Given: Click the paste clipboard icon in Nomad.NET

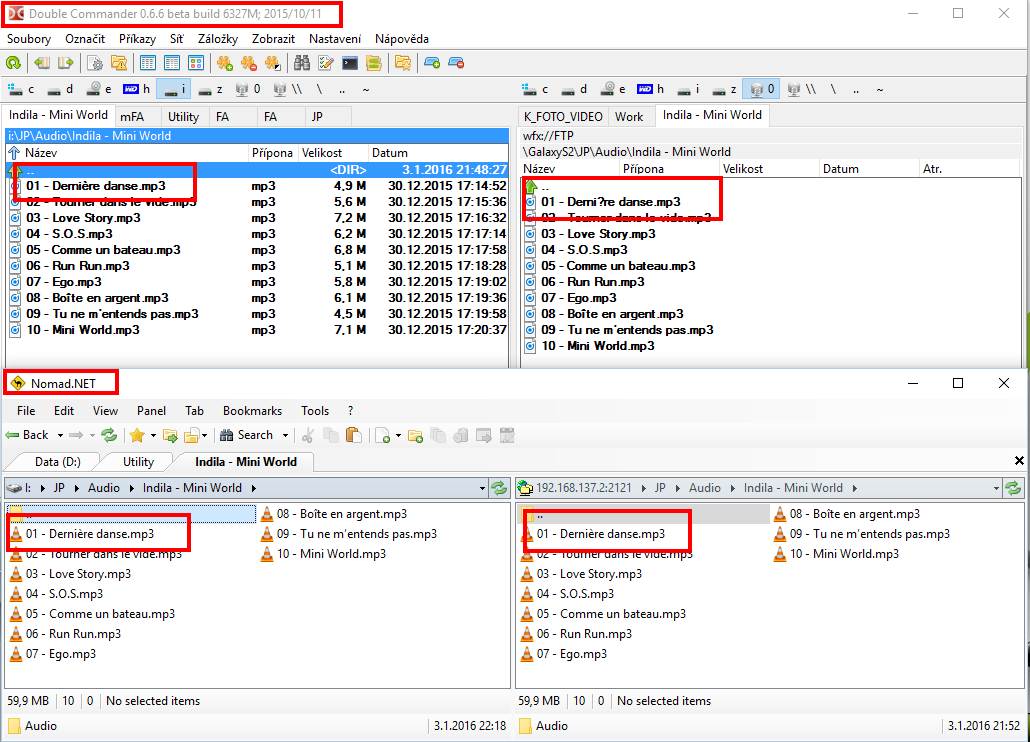Looking at the screenshot, I should (352, 435).
